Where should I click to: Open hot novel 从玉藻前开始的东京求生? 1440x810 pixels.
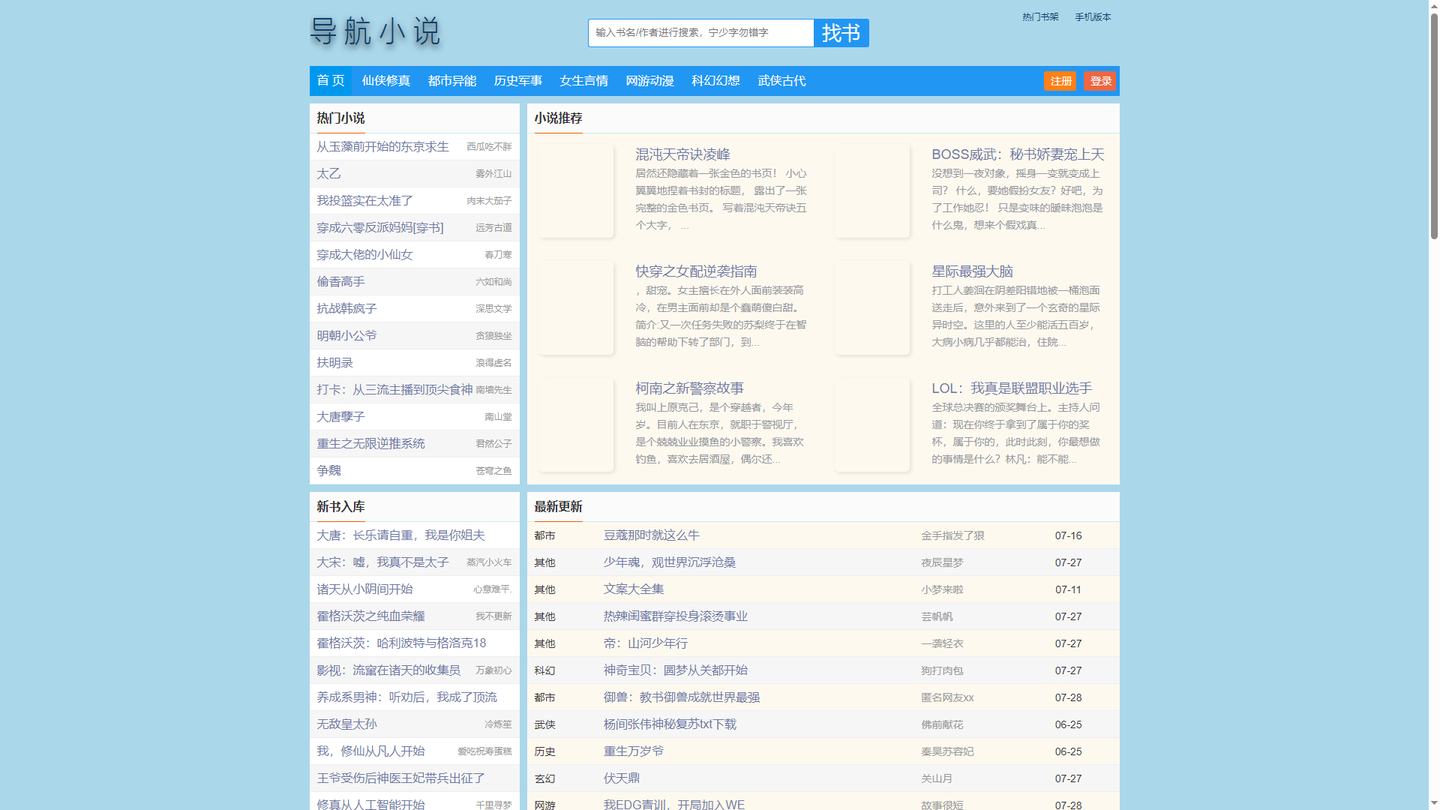click(x=383, y=147)
